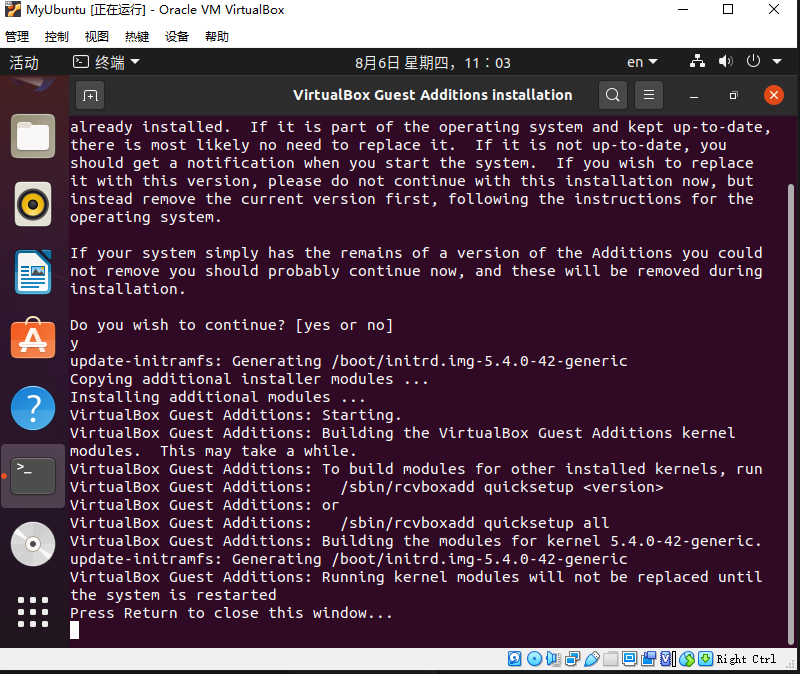Click the 活动 Activities button
This screenshot has height=674, width=800.
[24, 63]
